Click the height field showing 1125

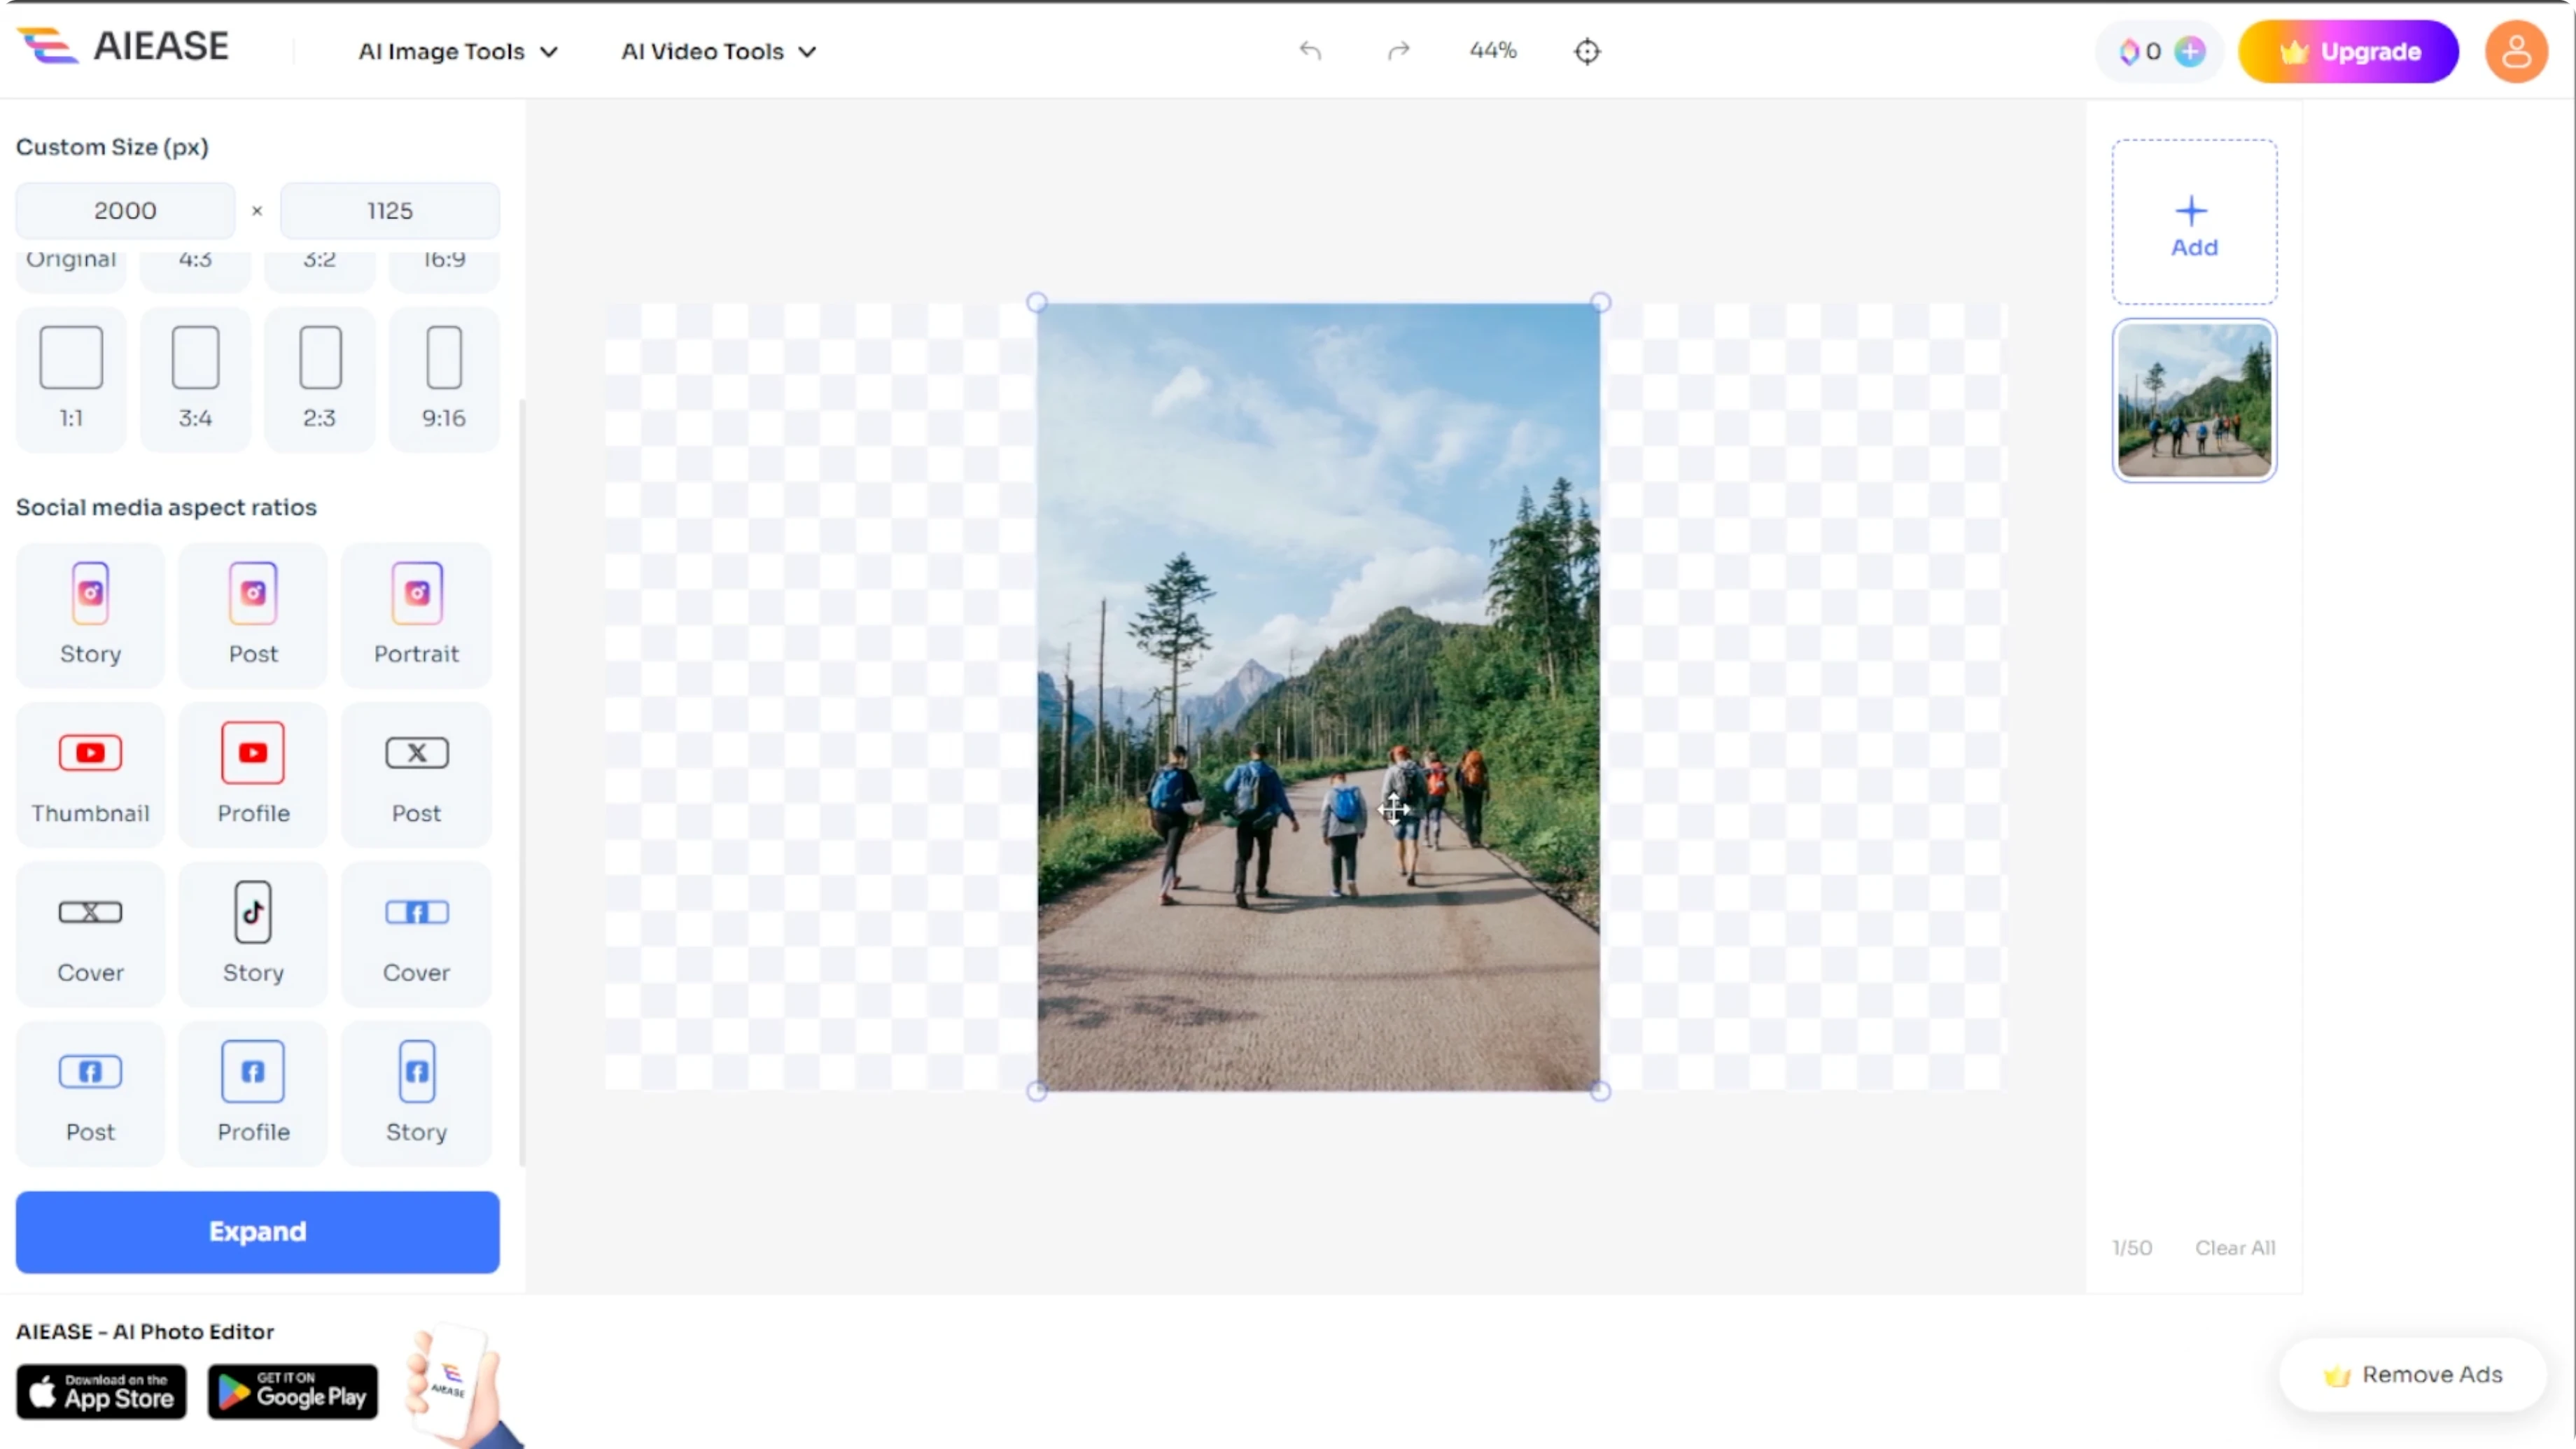pyautogui.click(x=390, y=210)
